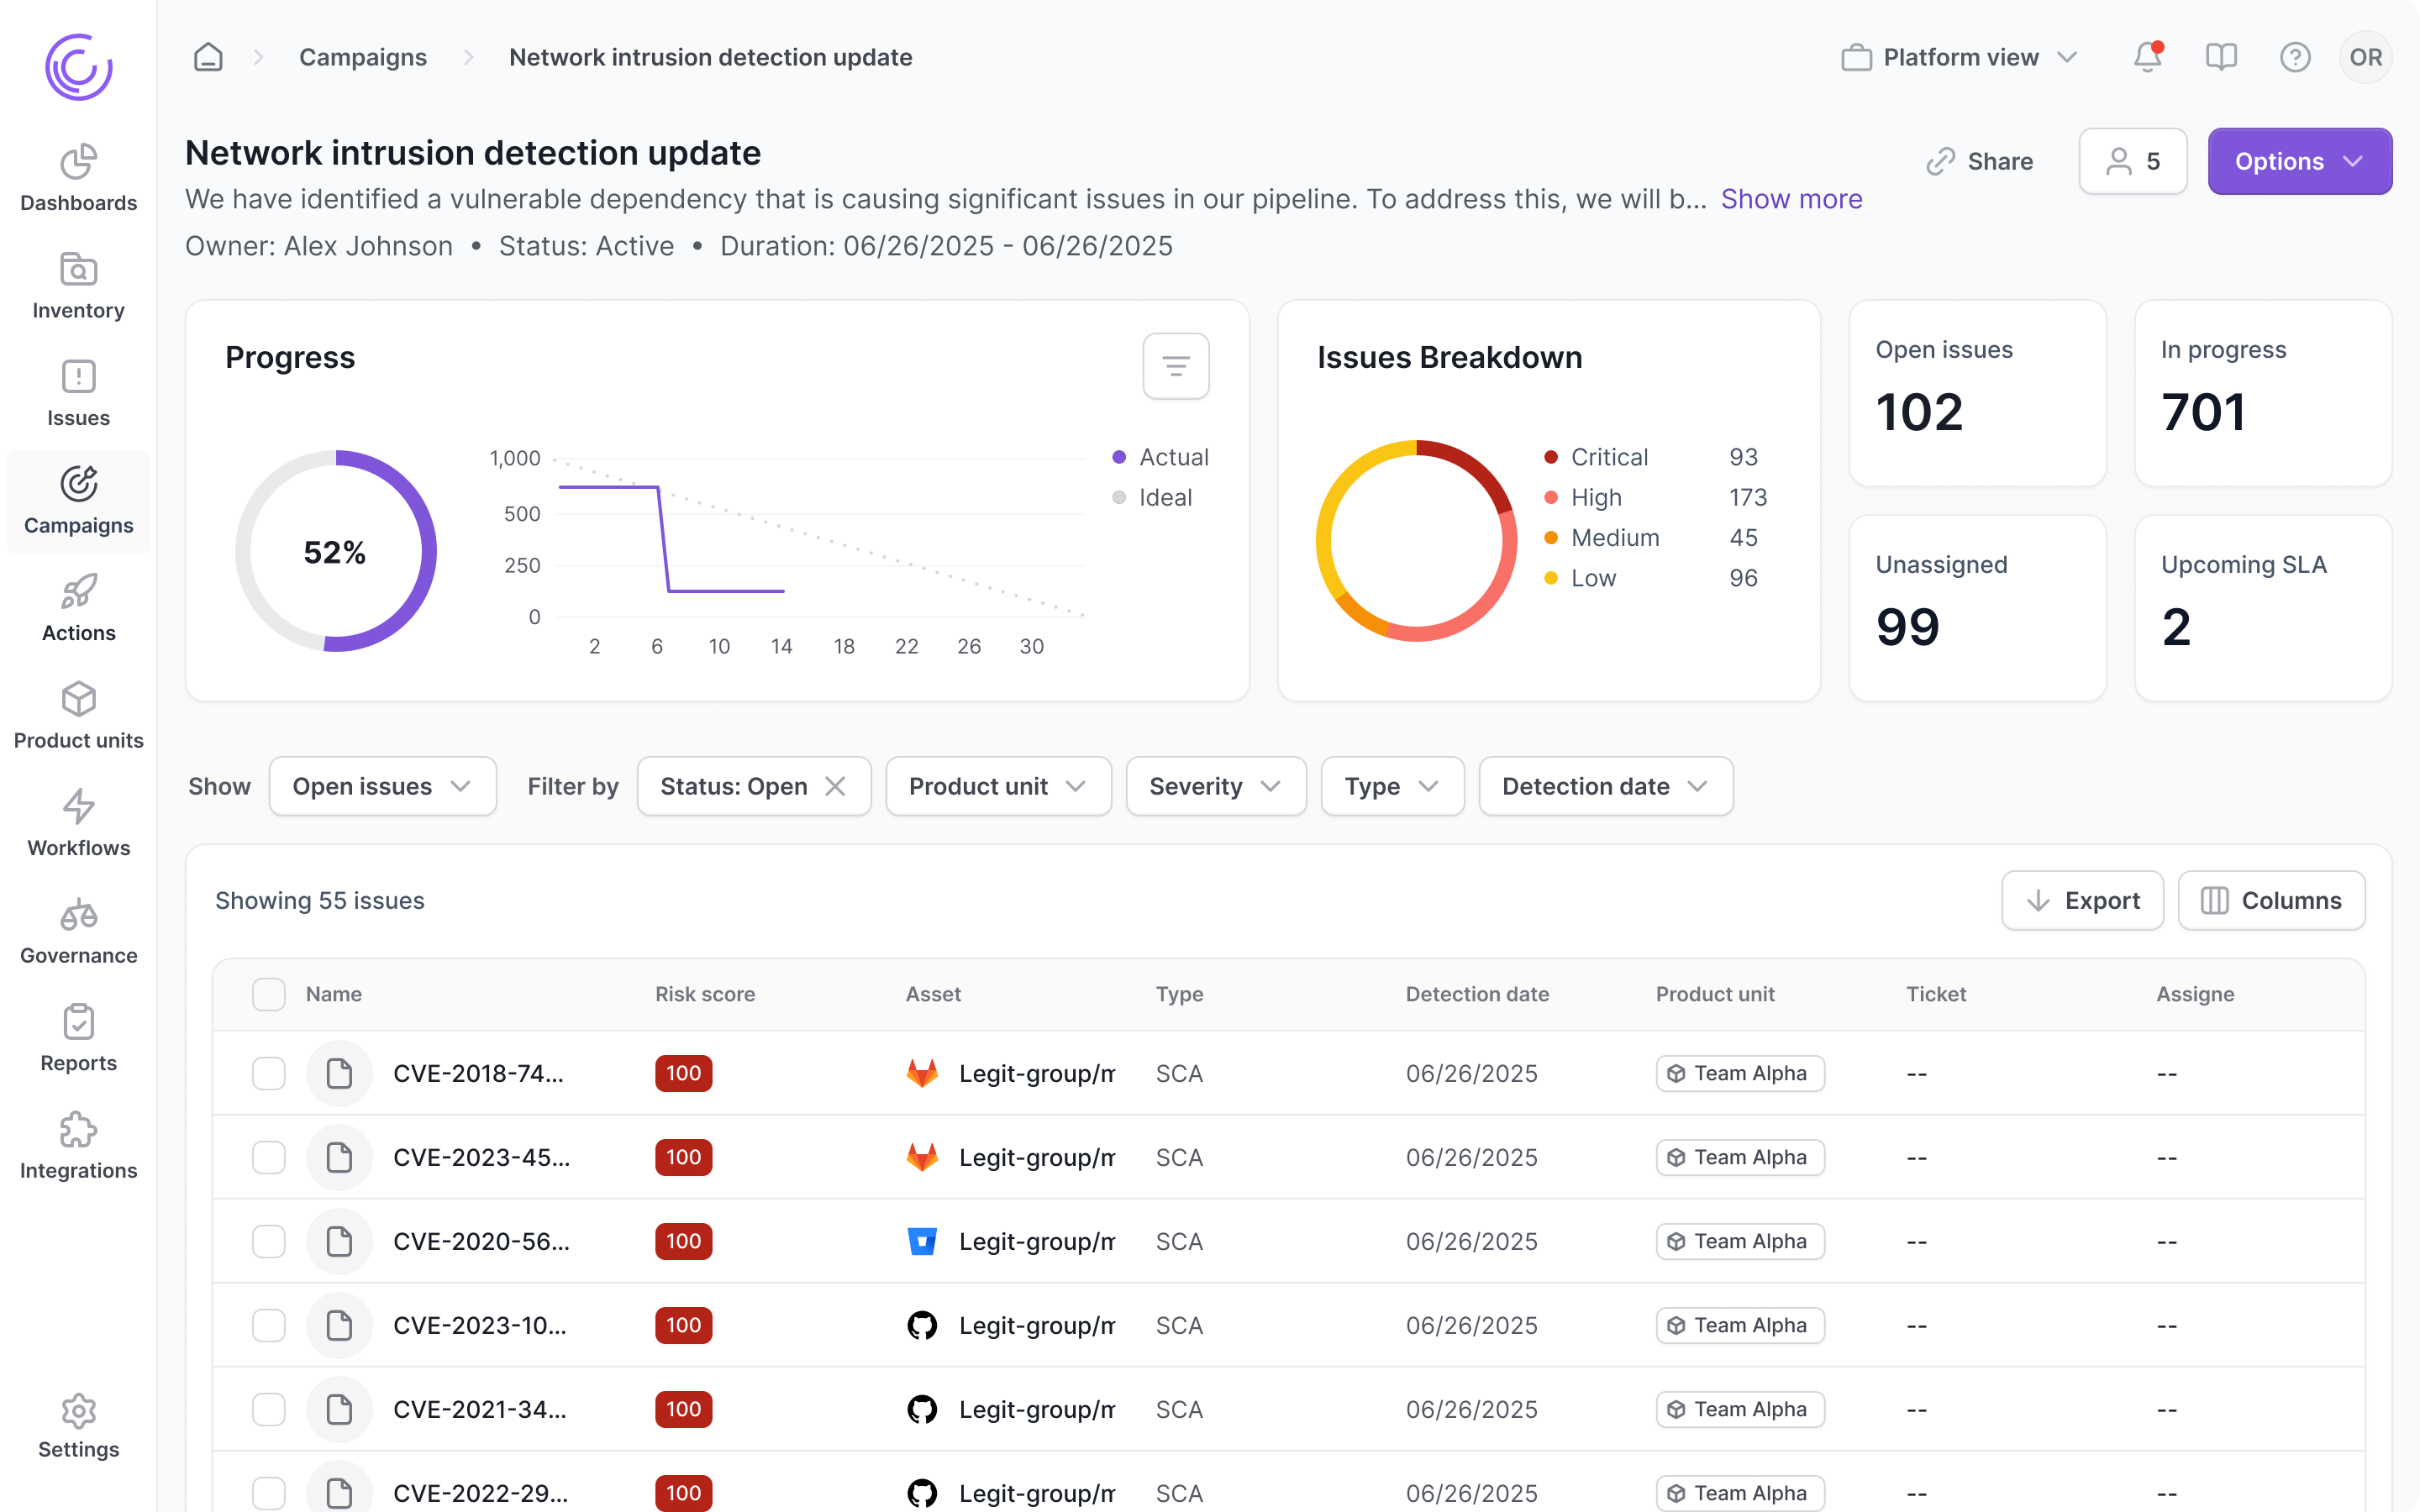
Task: Check the row checkbox for CVE-2023-45
Action: coord(268,1157)
